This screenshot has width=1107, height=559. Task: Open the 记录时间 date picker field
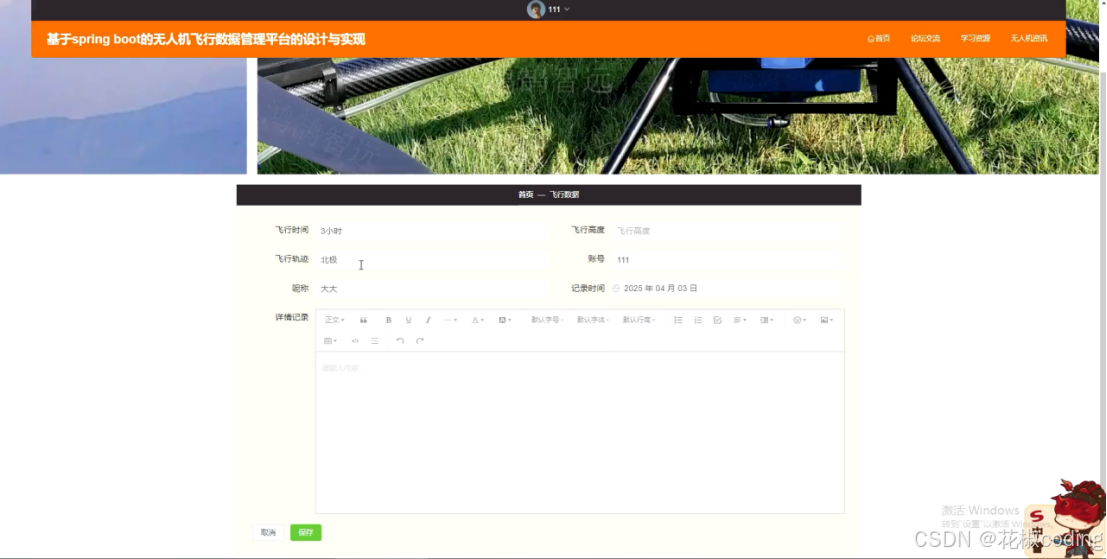click(728, 289)
